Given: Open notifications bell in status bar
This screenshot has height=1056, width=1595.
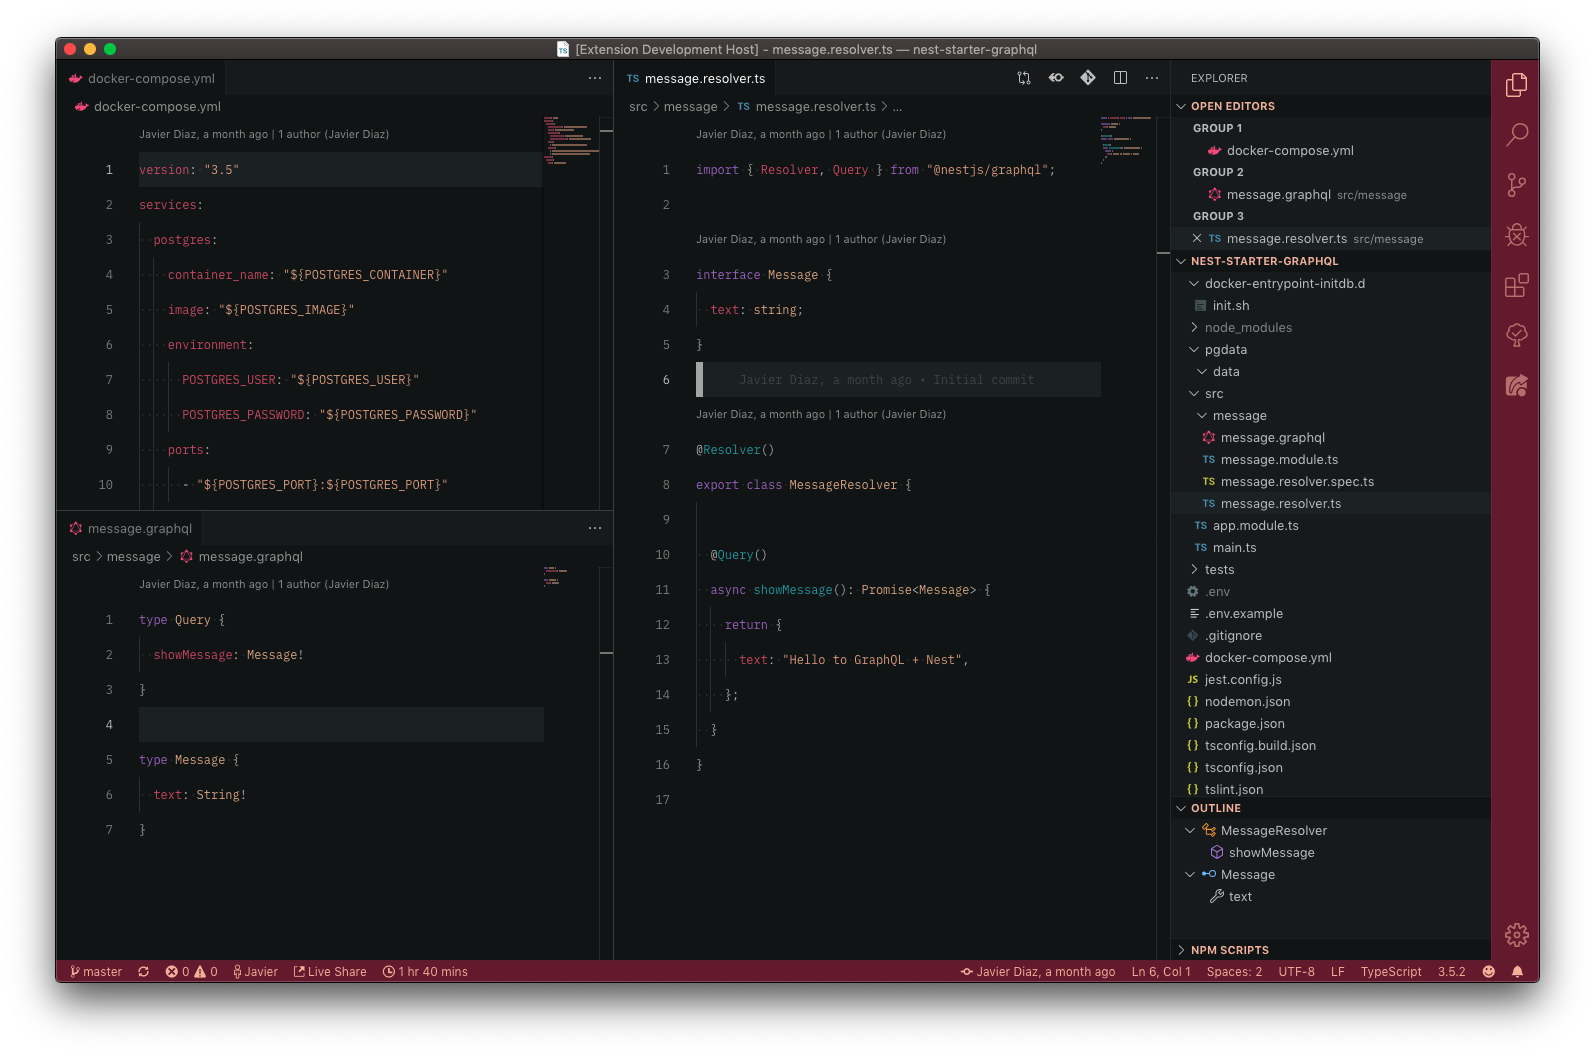Looking at the screenshot, I should point(1517,972).
